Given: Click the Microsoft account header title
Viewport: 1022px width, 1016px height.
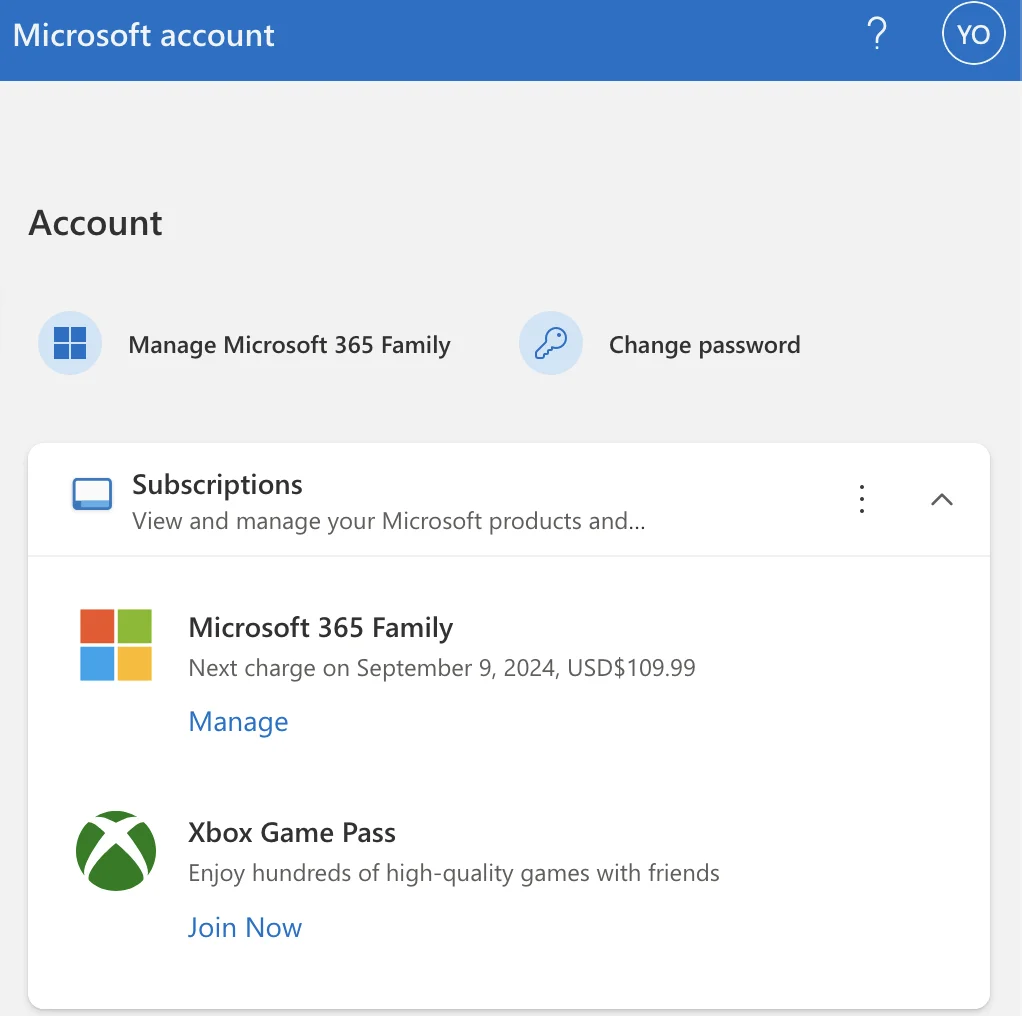Looking at the screenshot, I should 144,35.
